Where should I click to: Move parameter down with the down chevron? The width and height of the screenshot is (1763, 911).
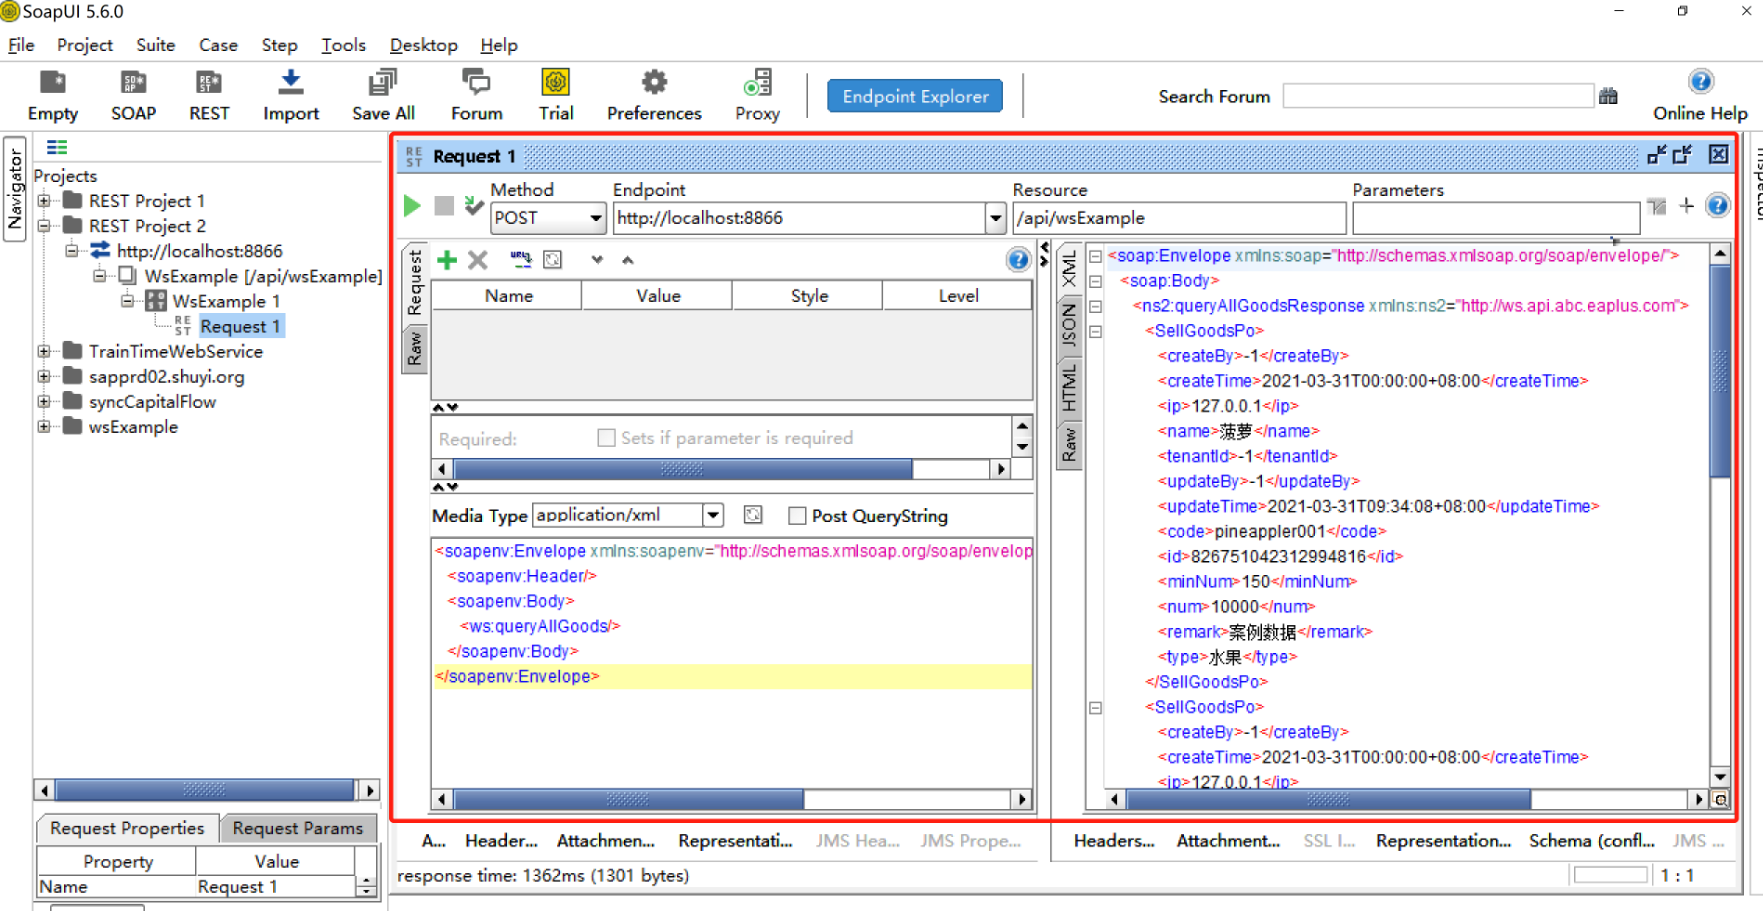[597, 260]
